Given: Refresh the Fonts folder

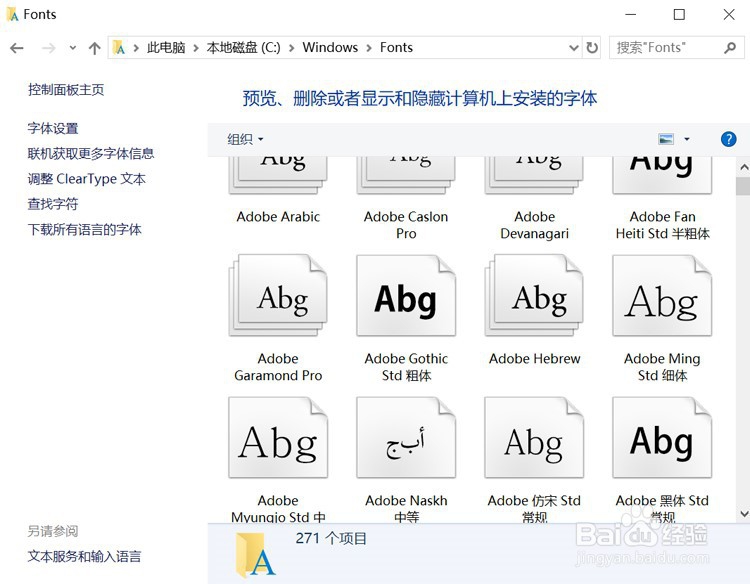Looking at the screenshot, I should [592, 48].
